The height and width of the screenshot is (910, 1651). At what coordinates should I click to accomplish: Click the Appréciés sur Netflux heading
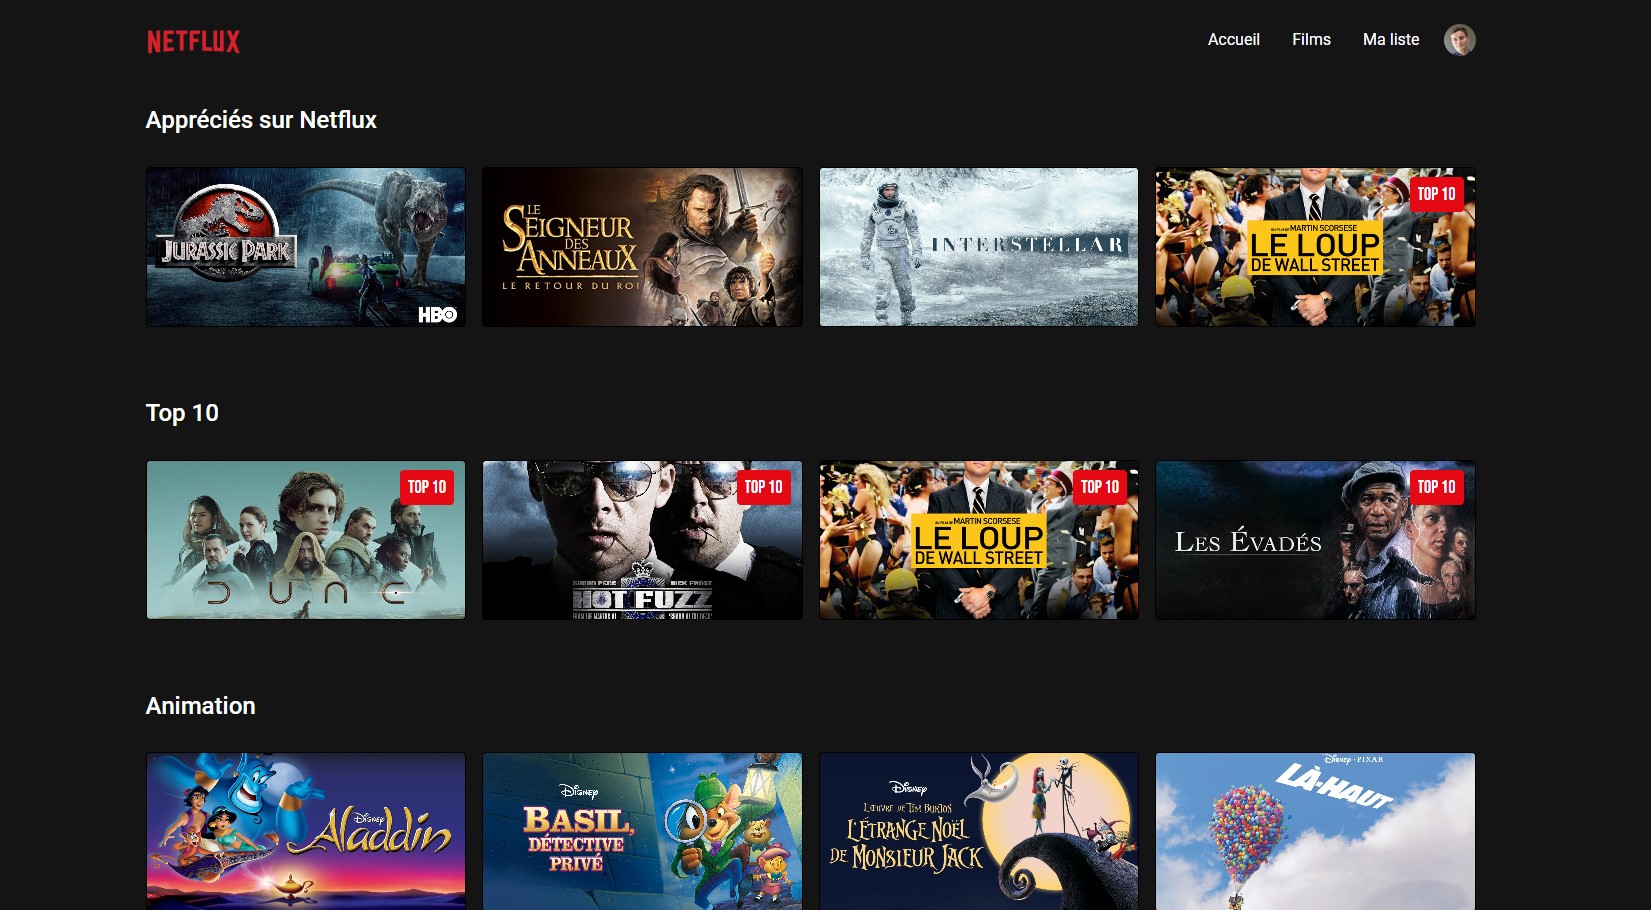[x=261, y=120]
